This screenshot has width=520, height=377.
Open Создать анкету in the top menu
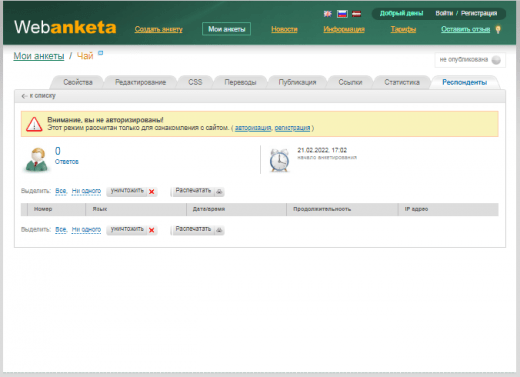click(x=159, y=29)
